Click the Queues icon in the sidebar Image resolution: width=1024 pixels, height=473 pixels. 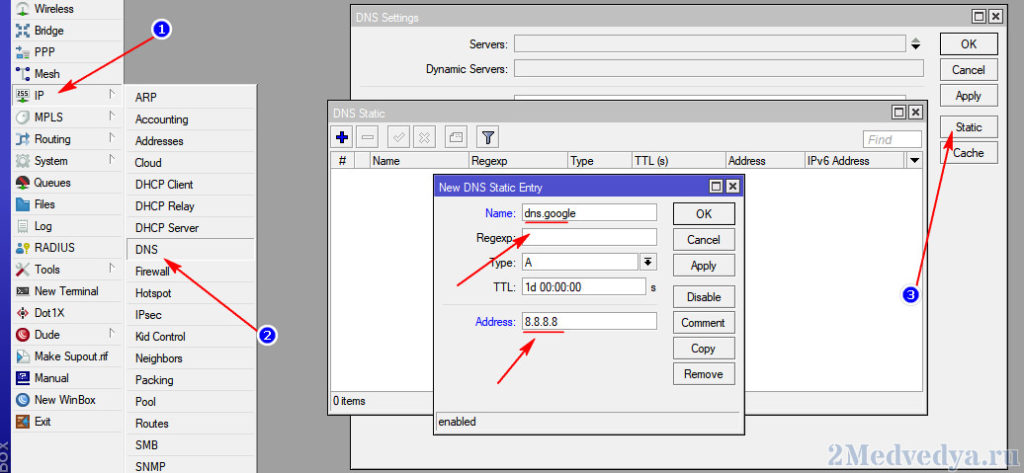(23, 182)
